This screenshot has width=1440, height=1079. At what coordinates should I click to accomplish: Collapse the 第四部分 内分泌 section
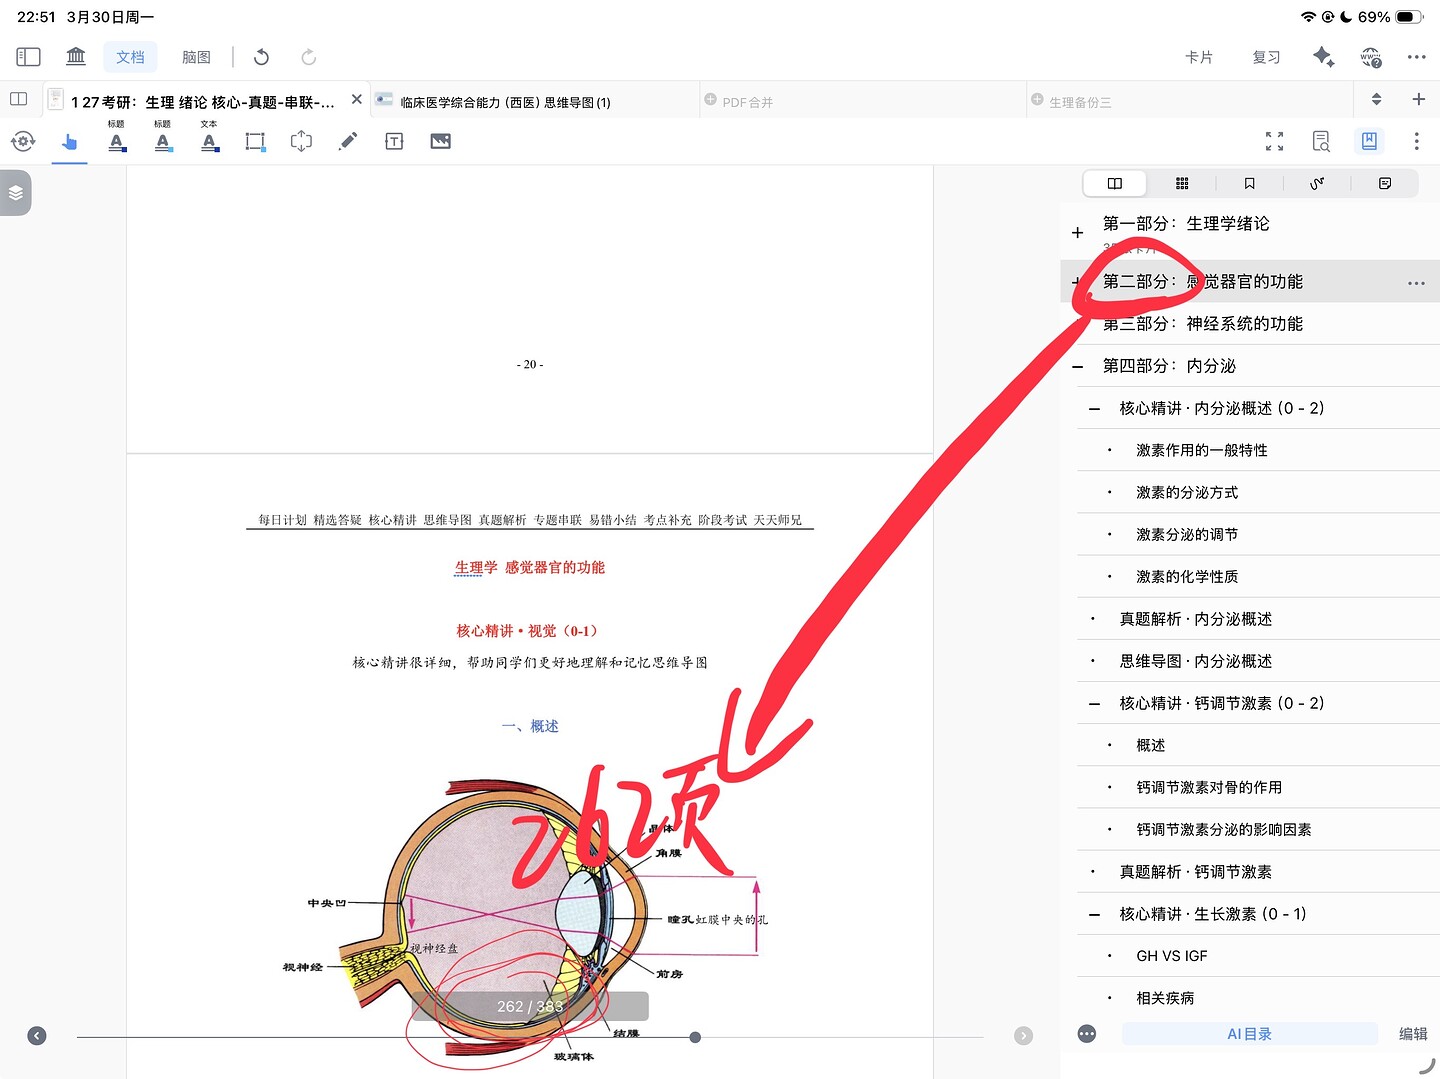click(1077, 367)
